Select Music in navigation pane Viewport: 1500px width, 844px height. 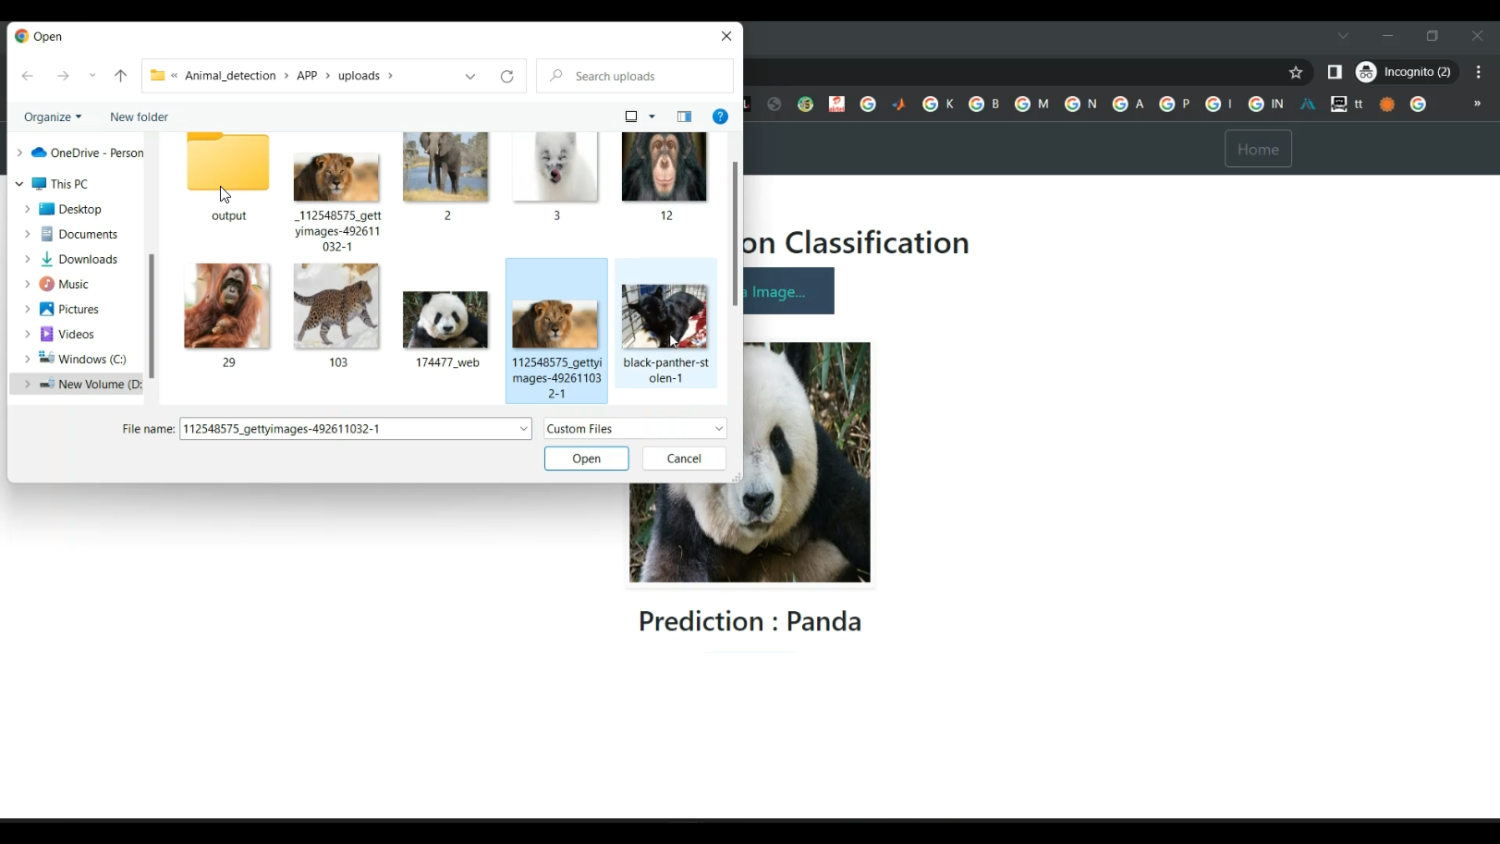pyautogui.click(x=64, y=284)
